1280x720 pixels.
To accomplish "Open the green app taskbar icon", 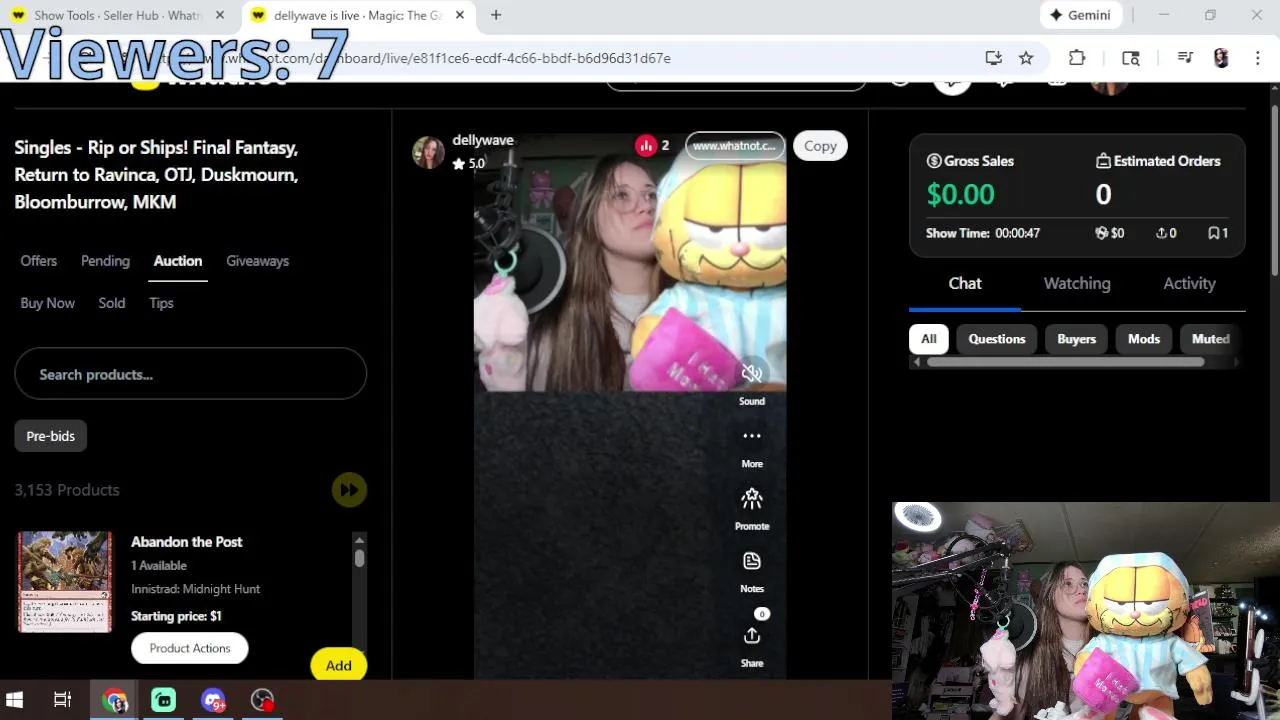I will (164, 700).
